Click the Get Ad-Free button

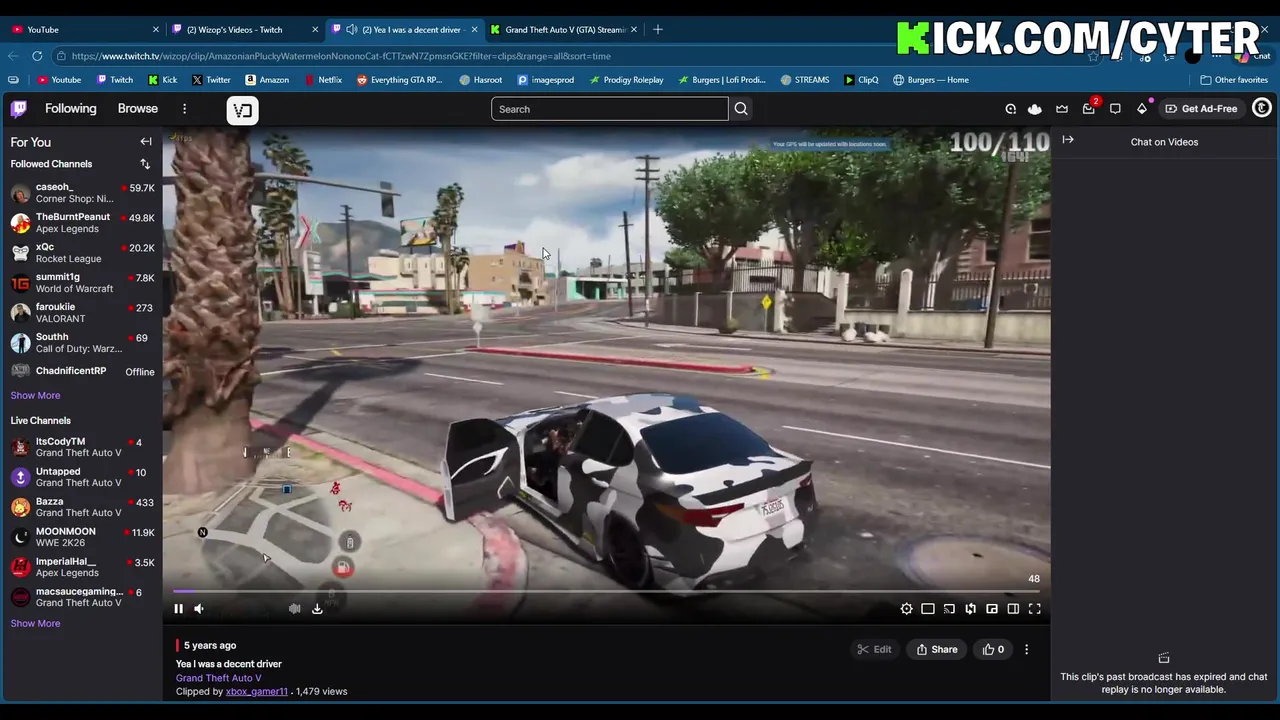[1201, 108]
